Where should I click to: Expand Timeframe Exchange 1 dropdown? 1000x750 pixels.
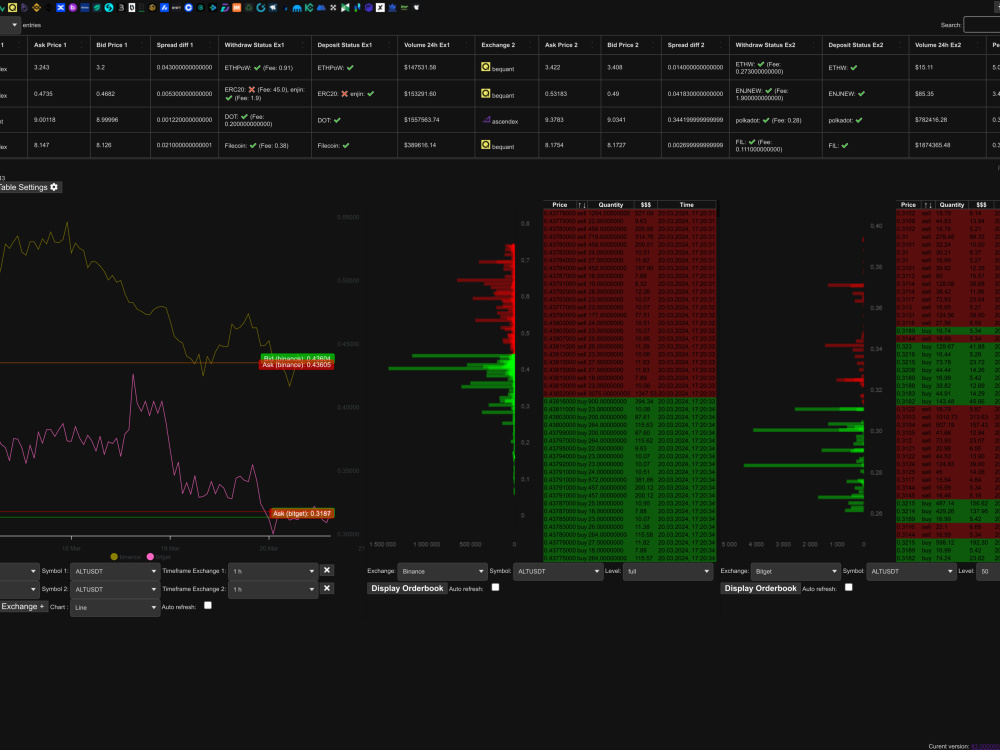273,571
